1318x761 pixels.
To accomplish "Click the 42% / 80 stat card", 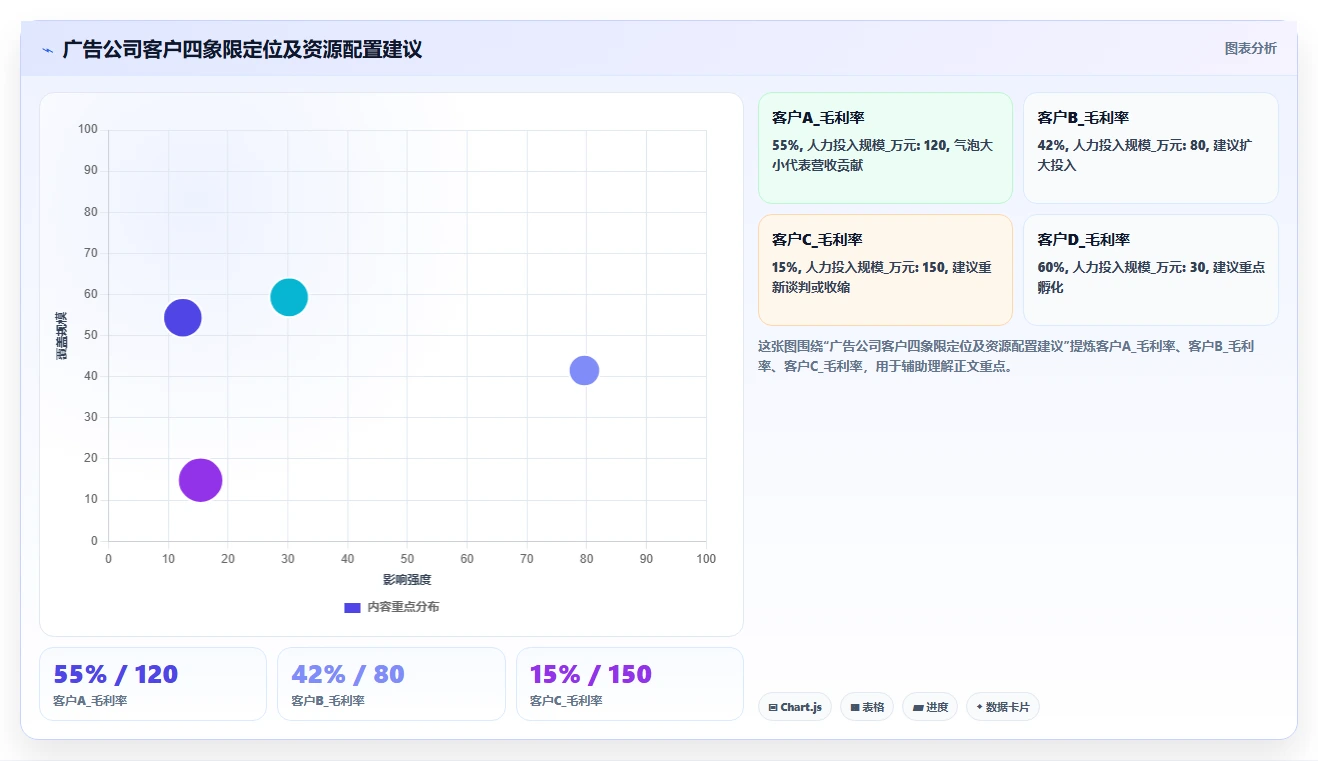I will pos(391,684).
